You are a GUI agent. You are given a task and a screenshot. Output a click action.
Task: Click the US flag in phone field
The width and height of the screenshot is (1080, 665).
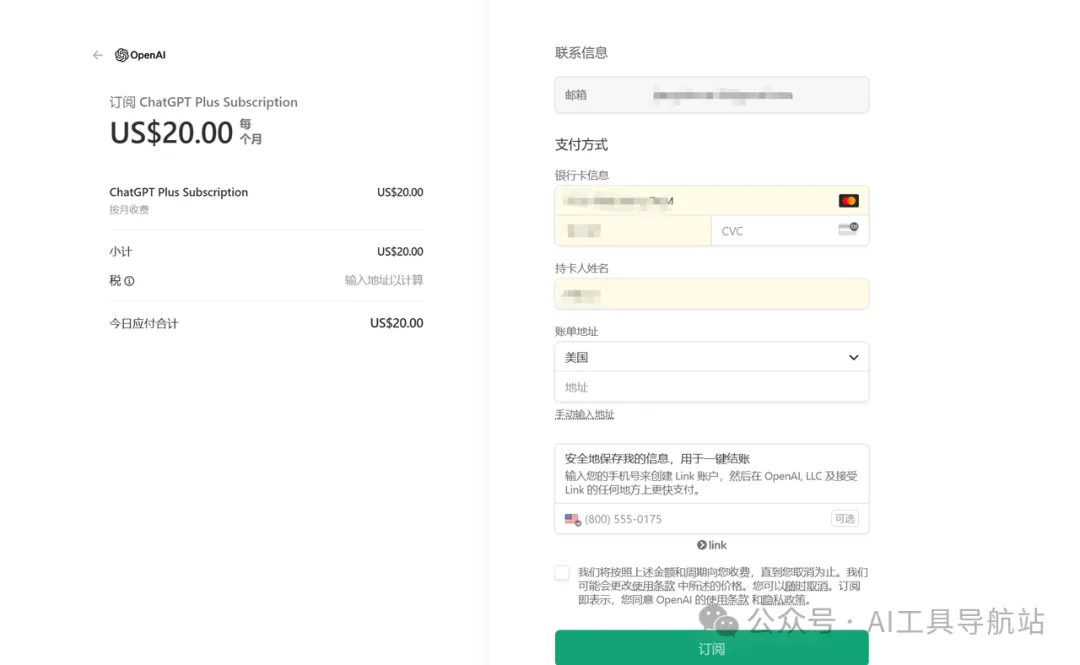coord(572,519)
